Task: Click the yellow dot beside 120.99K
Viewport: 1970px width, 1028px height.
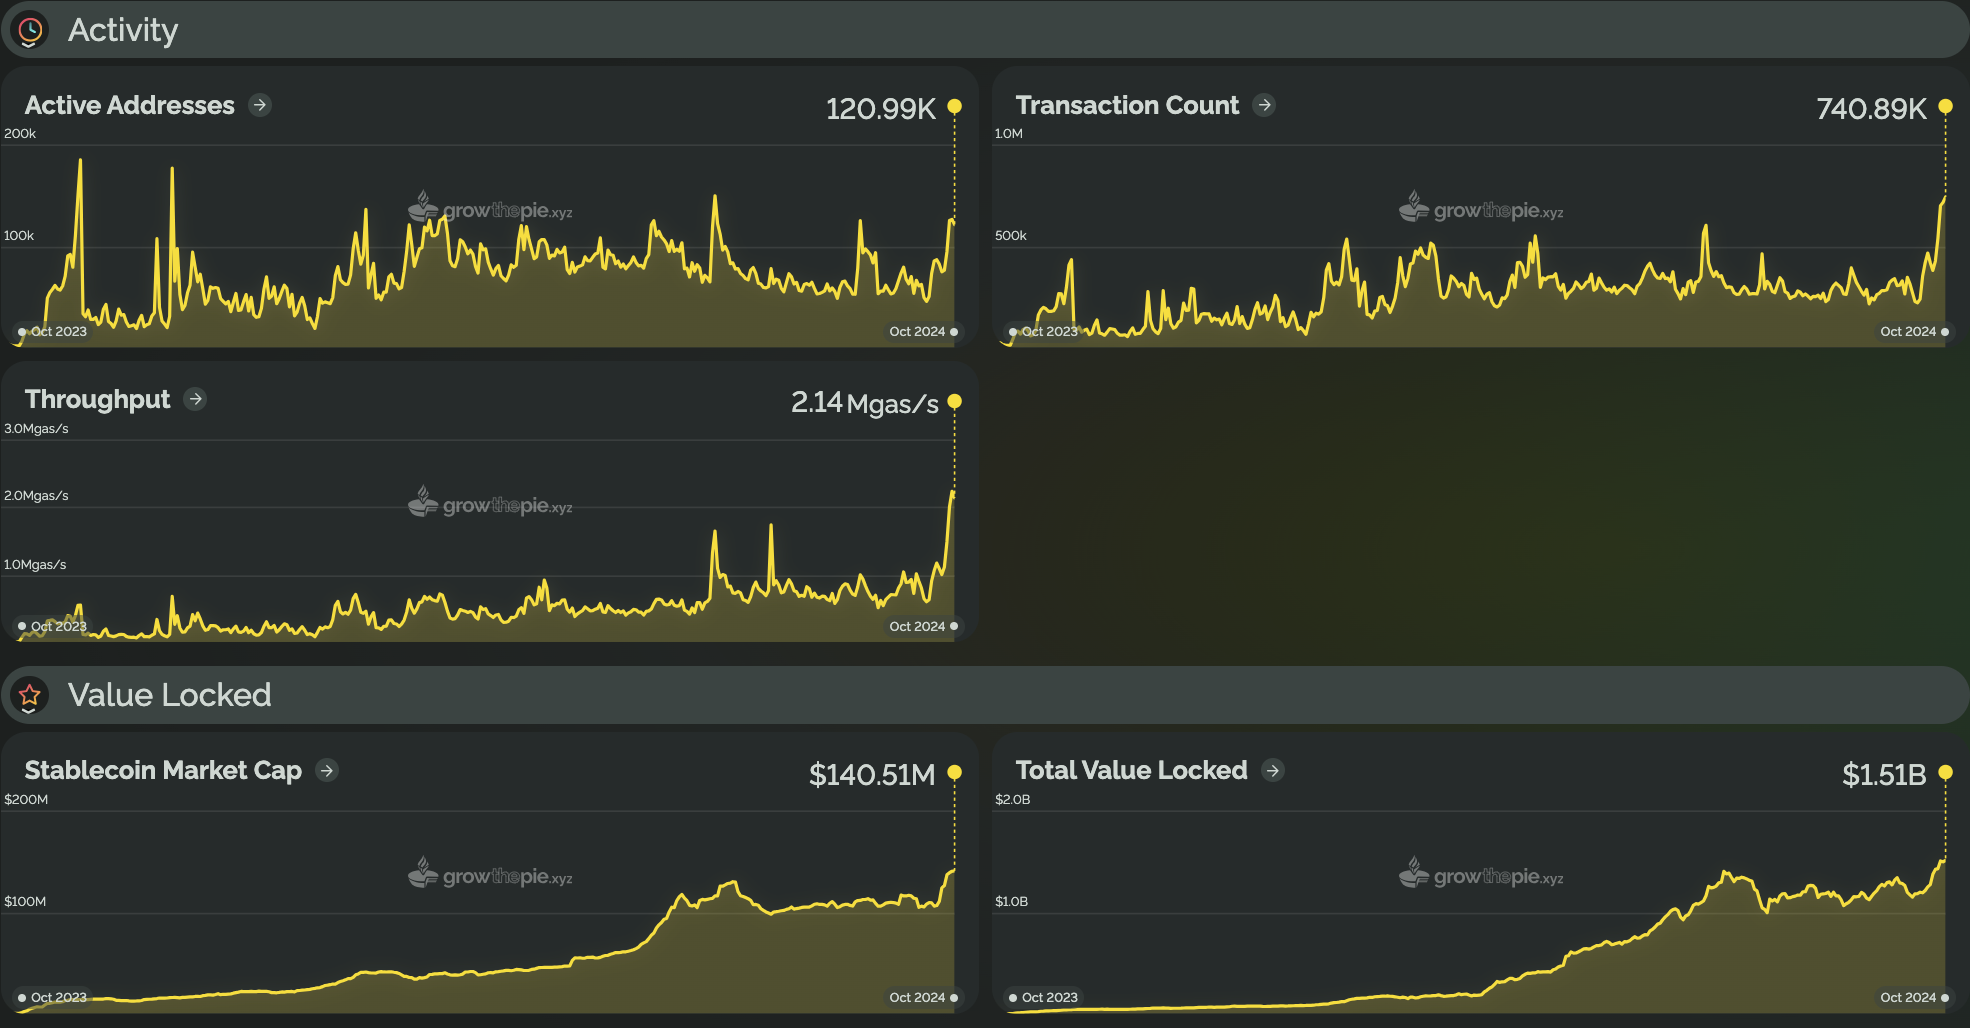Action: click(x=955, y=106)
